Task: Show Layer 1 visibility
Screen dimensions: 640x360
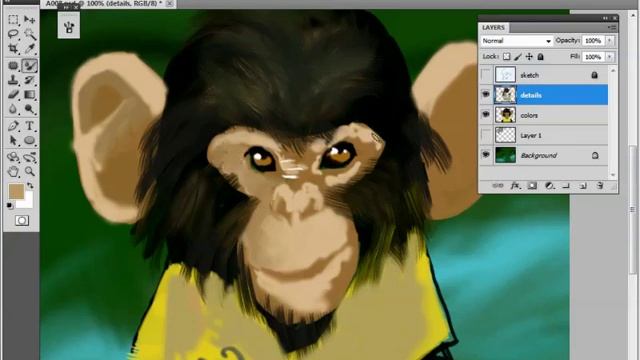Action: [486, 135]
